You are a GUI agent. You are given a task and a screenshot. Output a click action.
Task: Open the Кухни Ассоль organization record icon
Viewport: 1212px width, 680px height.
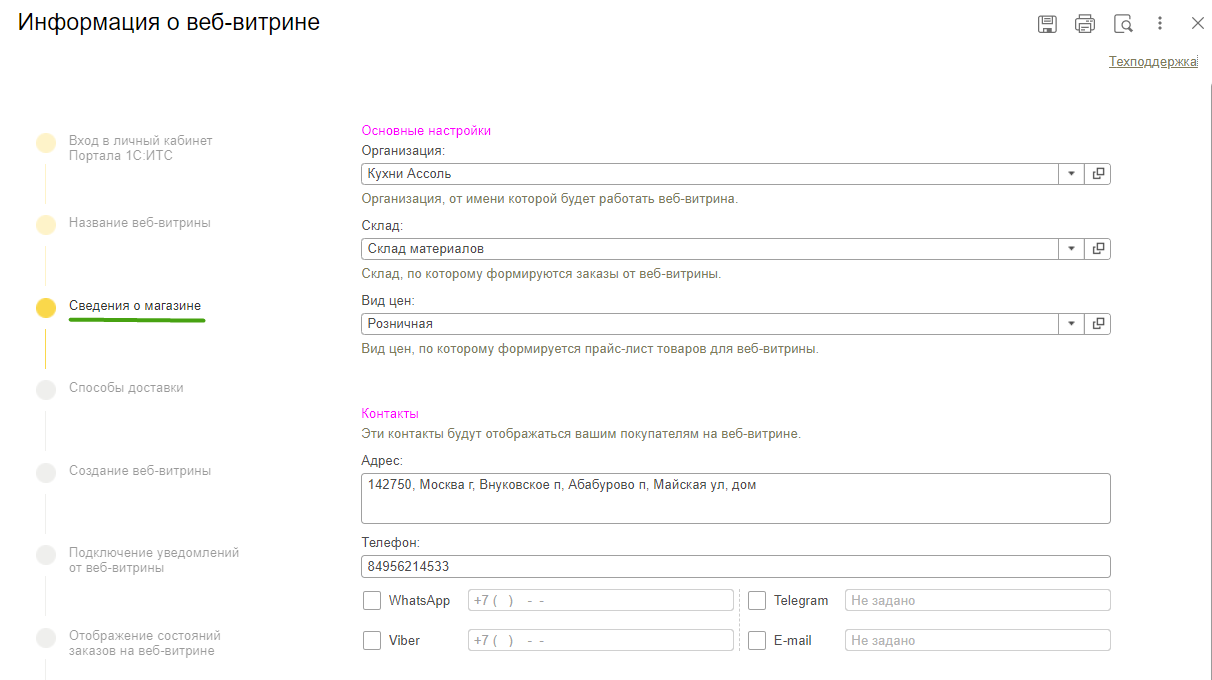tap(1098, 174)
